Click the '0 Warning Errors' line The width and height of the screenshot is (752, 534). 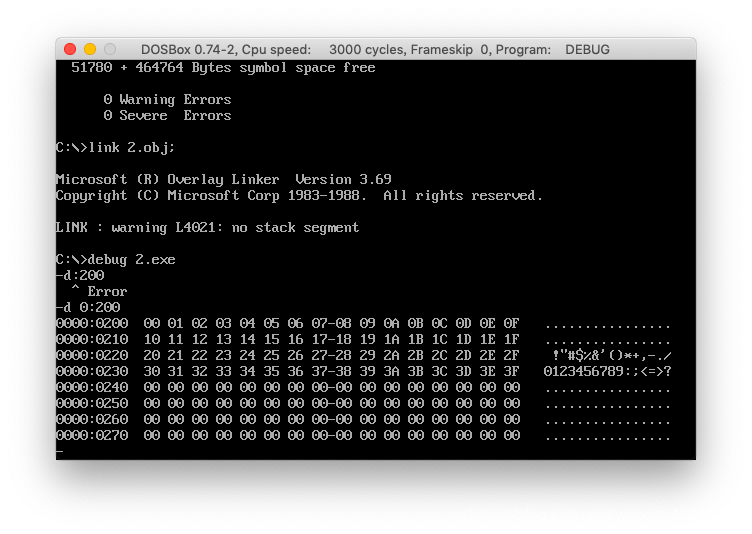(167, 99)
